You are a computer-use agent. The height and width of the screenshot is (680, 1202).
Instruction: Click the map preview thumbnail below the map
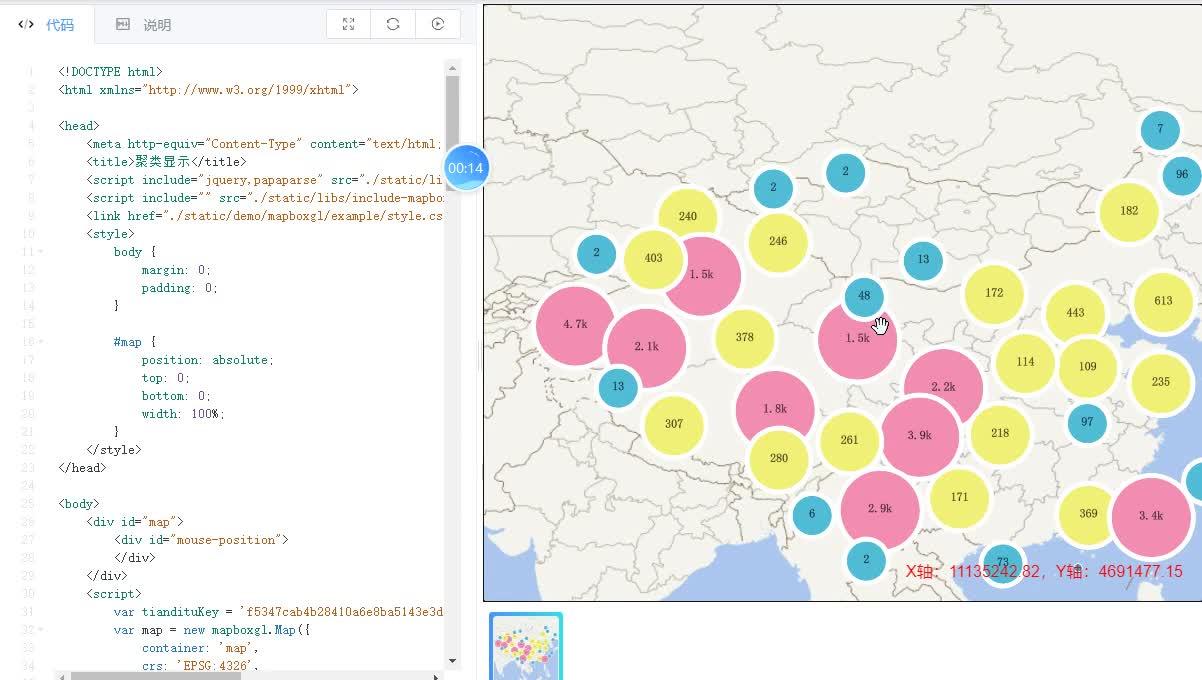point(526,646)
